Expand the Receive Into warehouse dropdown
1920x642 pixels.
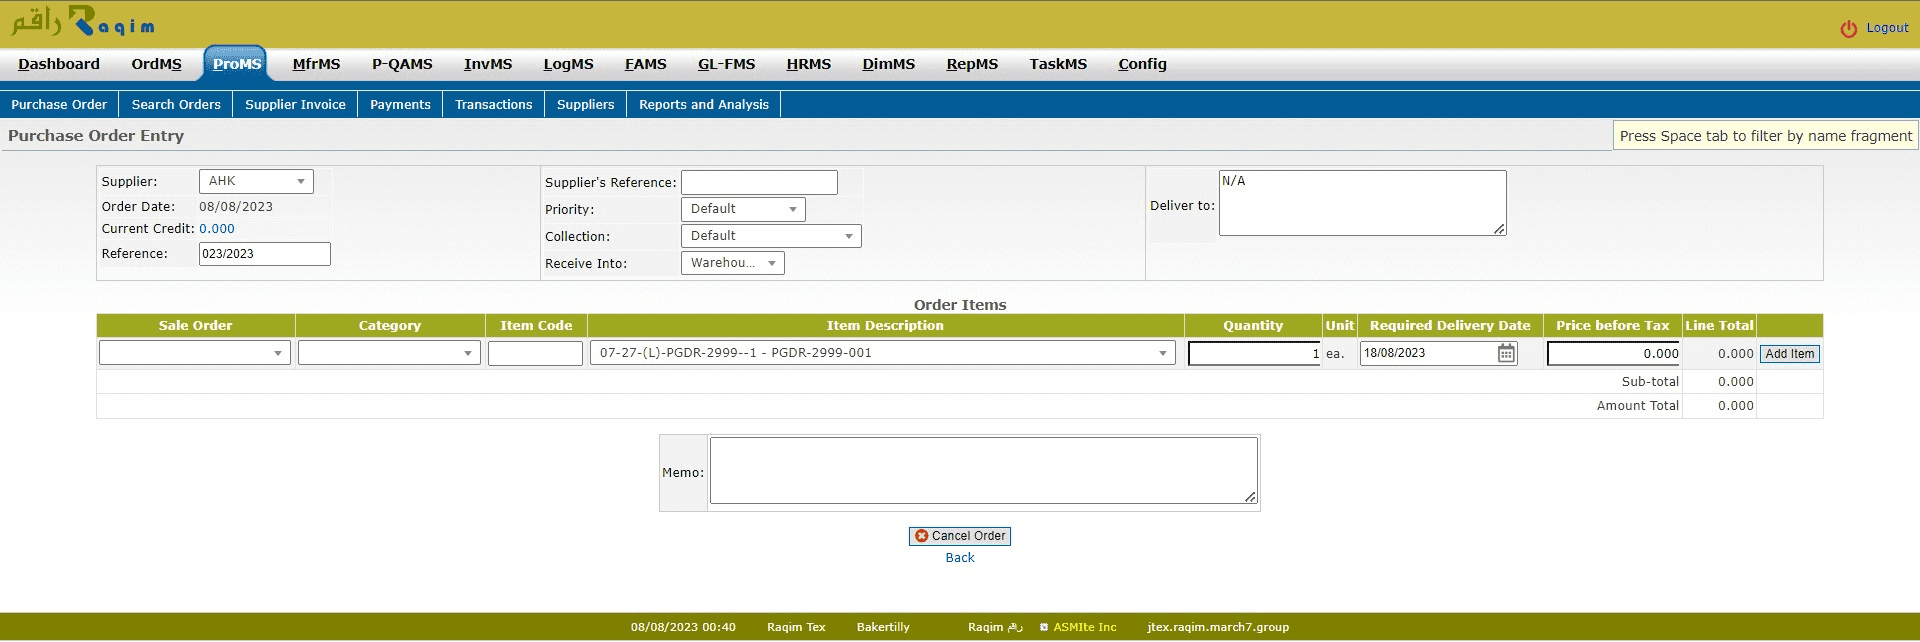(x=732, y=263)
